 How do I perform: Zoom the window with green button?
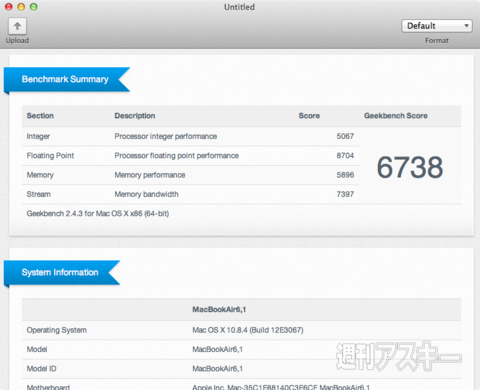(x=34, y=7)
